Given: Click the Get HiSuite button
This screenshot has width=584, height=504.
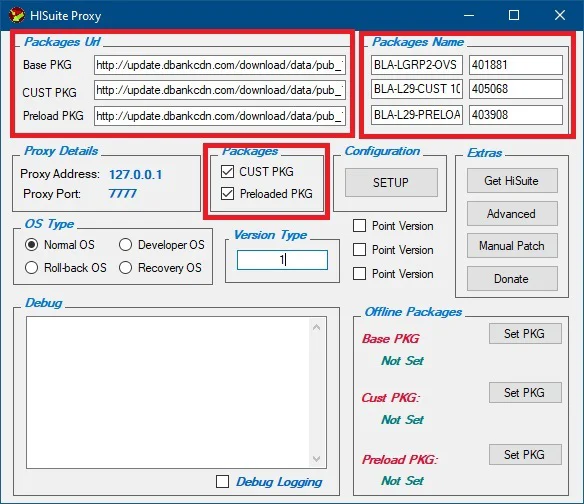Looking at the screenshot, I should coord(512,181).
